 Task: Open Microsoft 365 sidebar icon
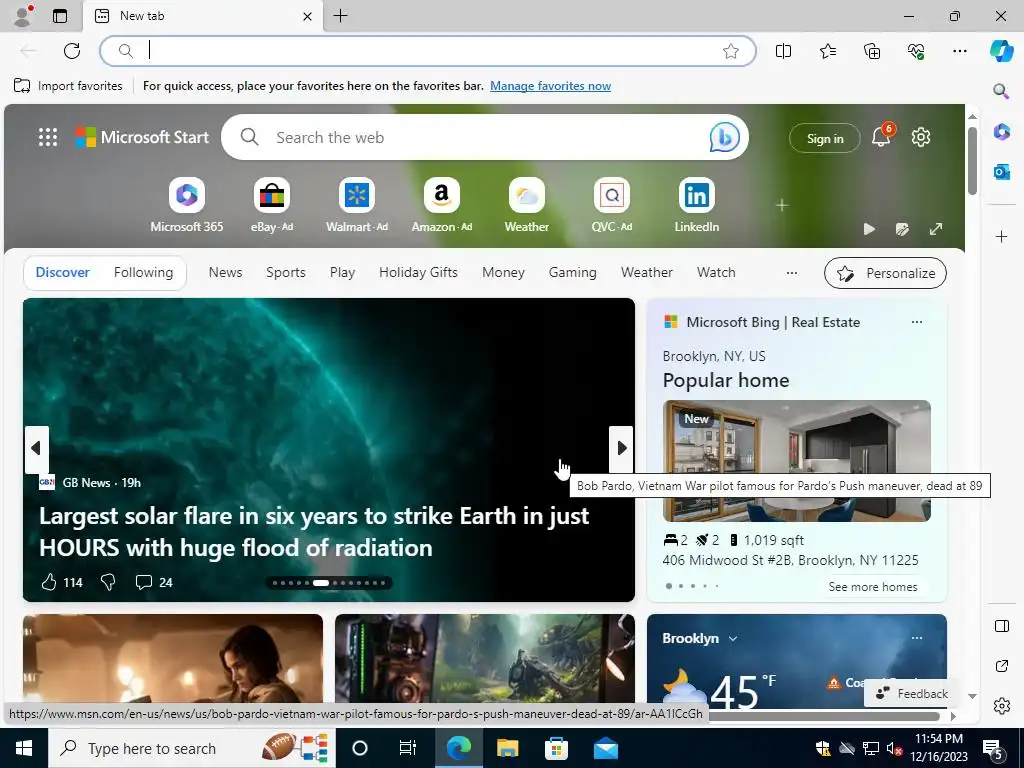1001,131
